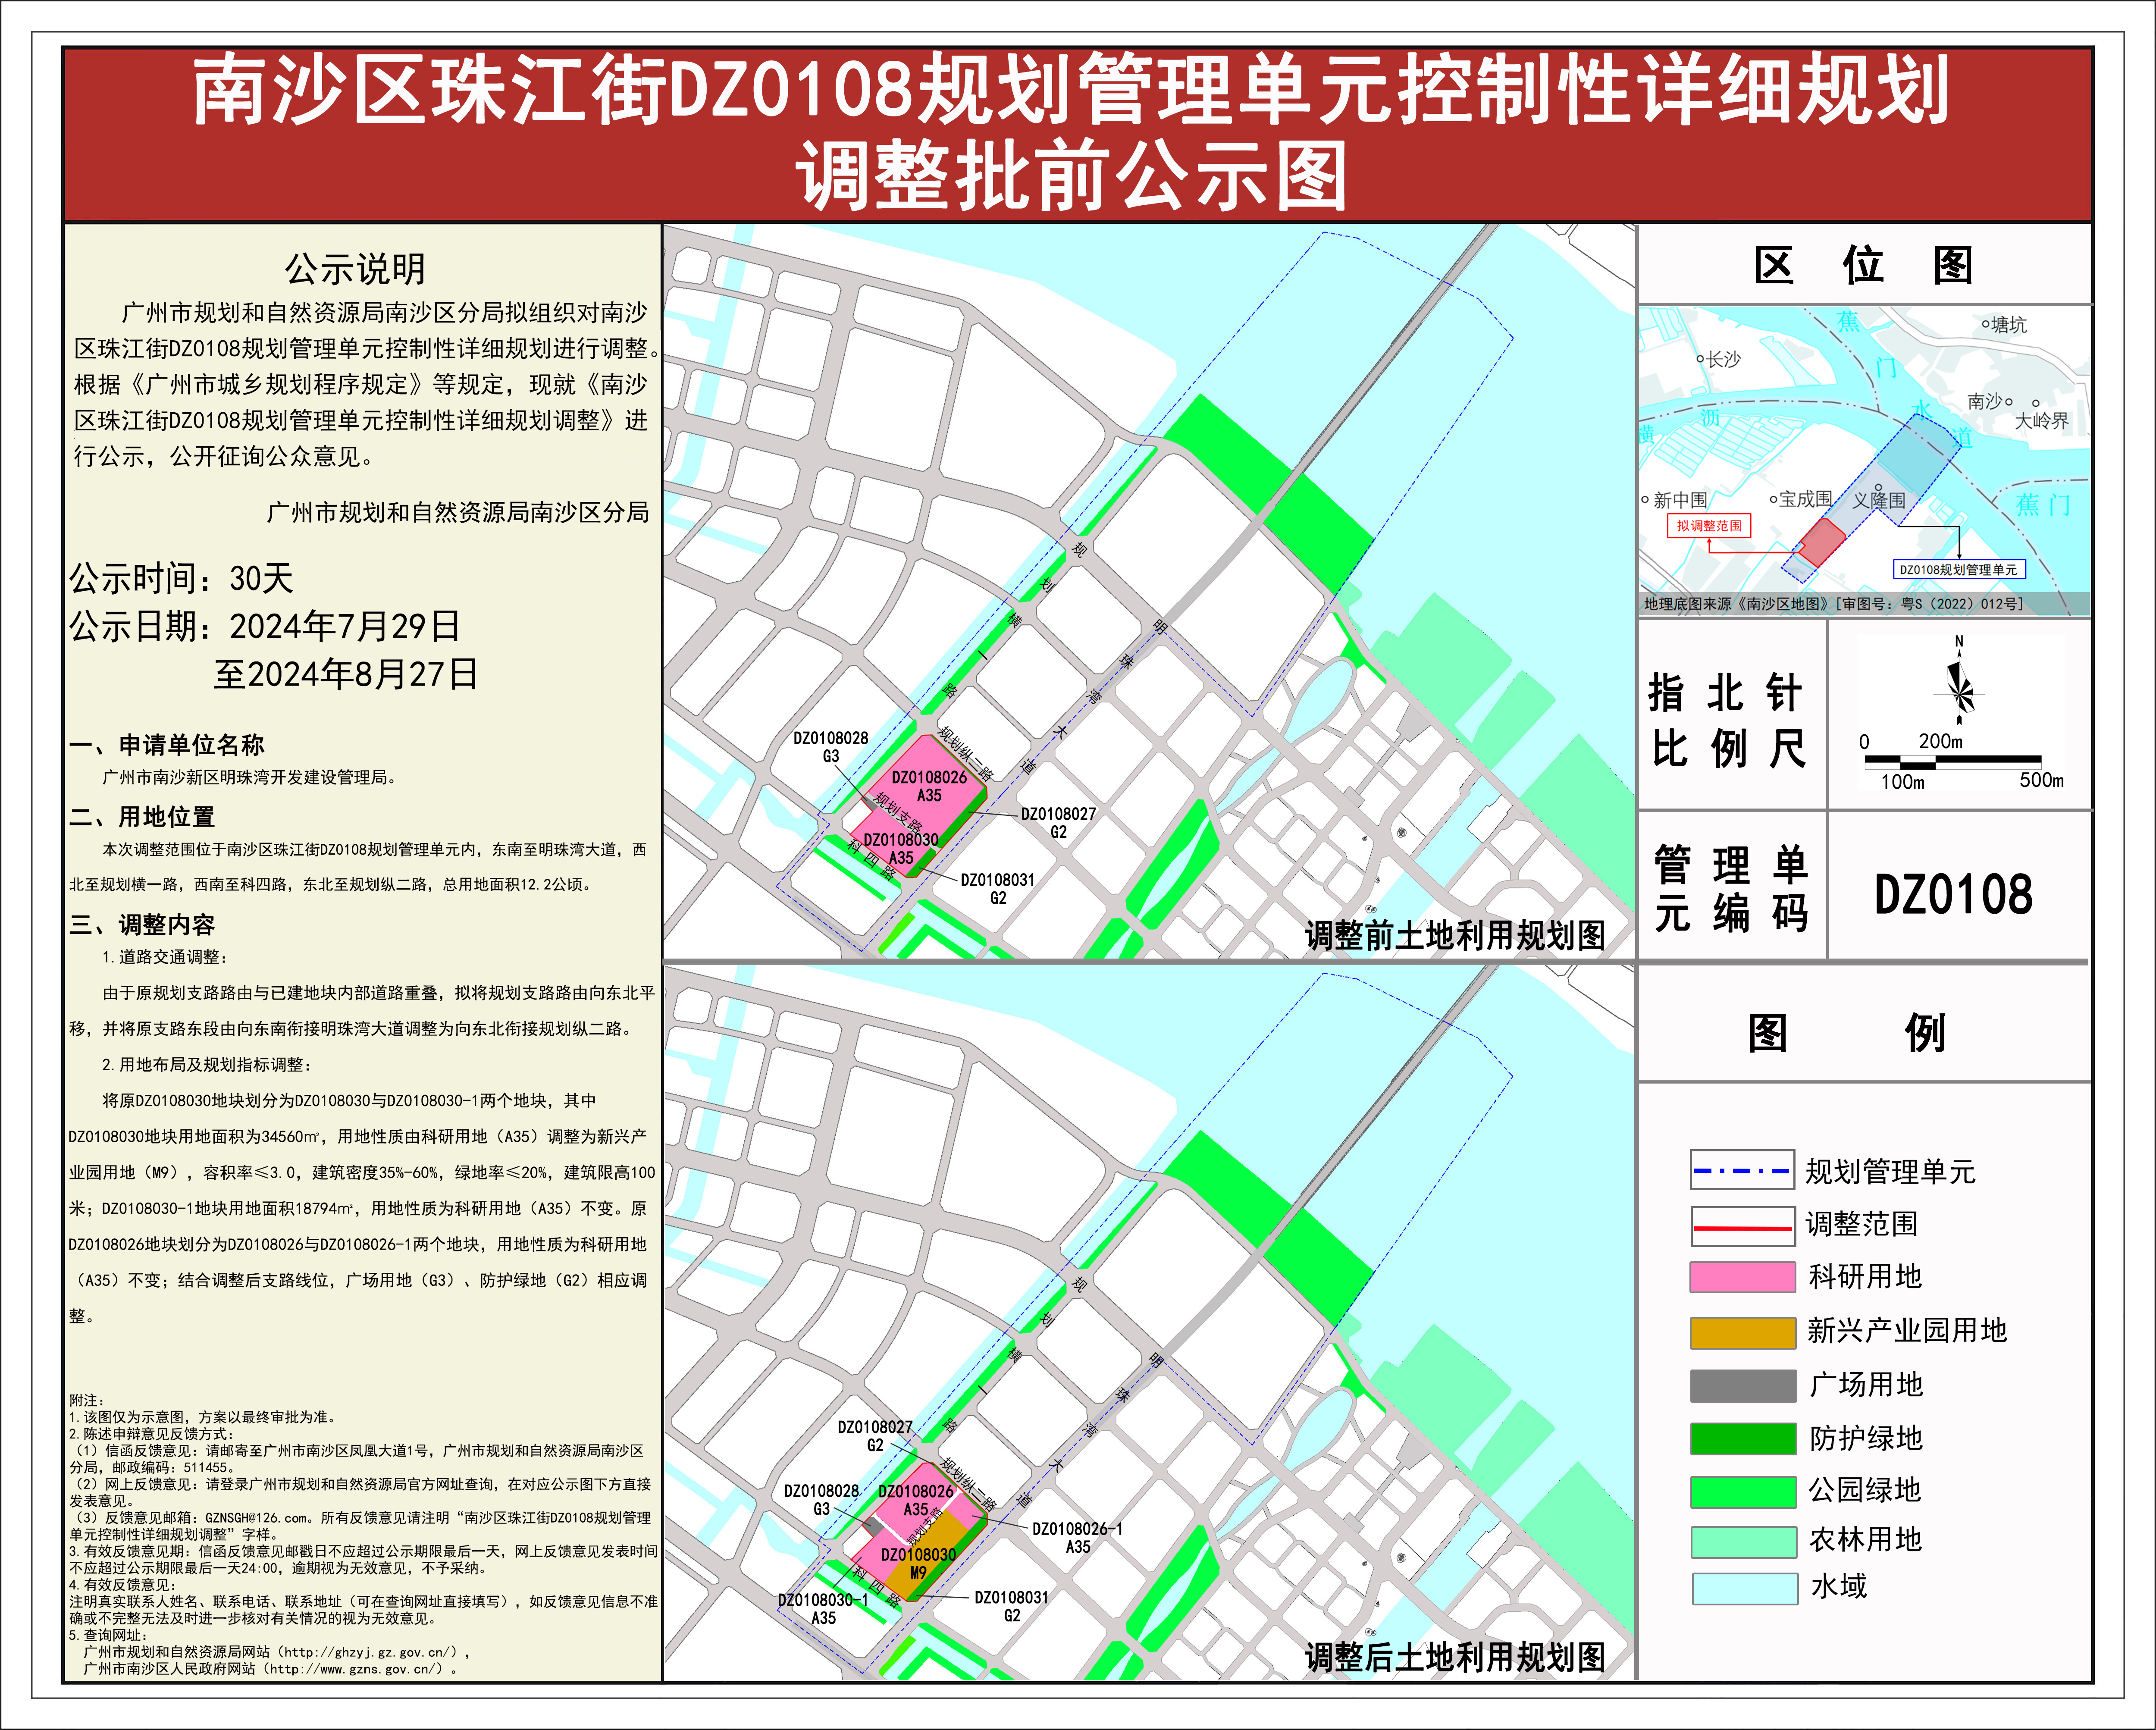The image size is (2156, 1730).
Task: Click the 地理底图来源 map source note
Action: 1833,604
